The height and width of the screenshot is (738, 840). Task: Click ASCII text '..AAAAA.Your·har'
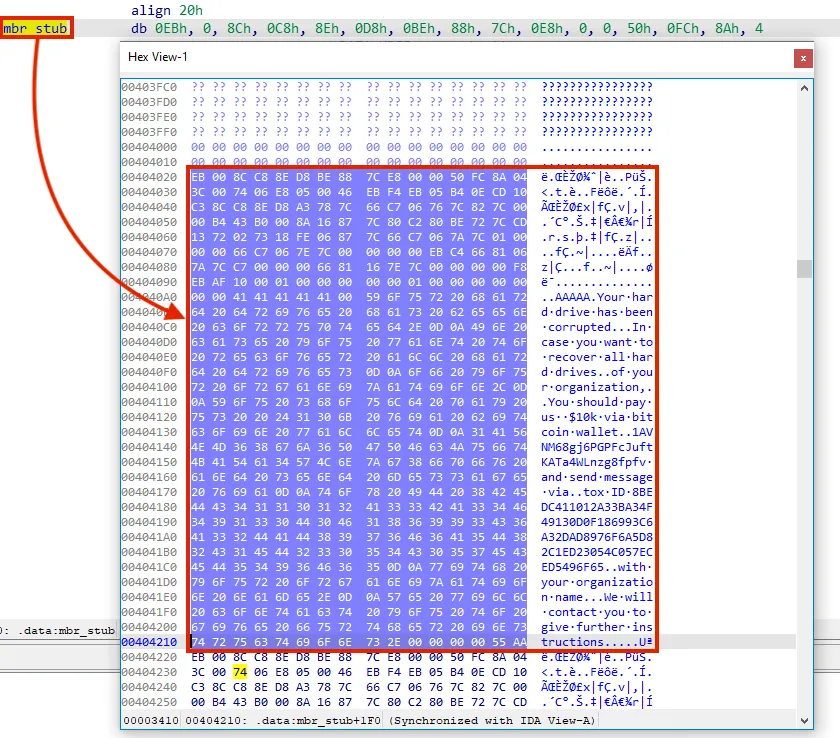597,297
